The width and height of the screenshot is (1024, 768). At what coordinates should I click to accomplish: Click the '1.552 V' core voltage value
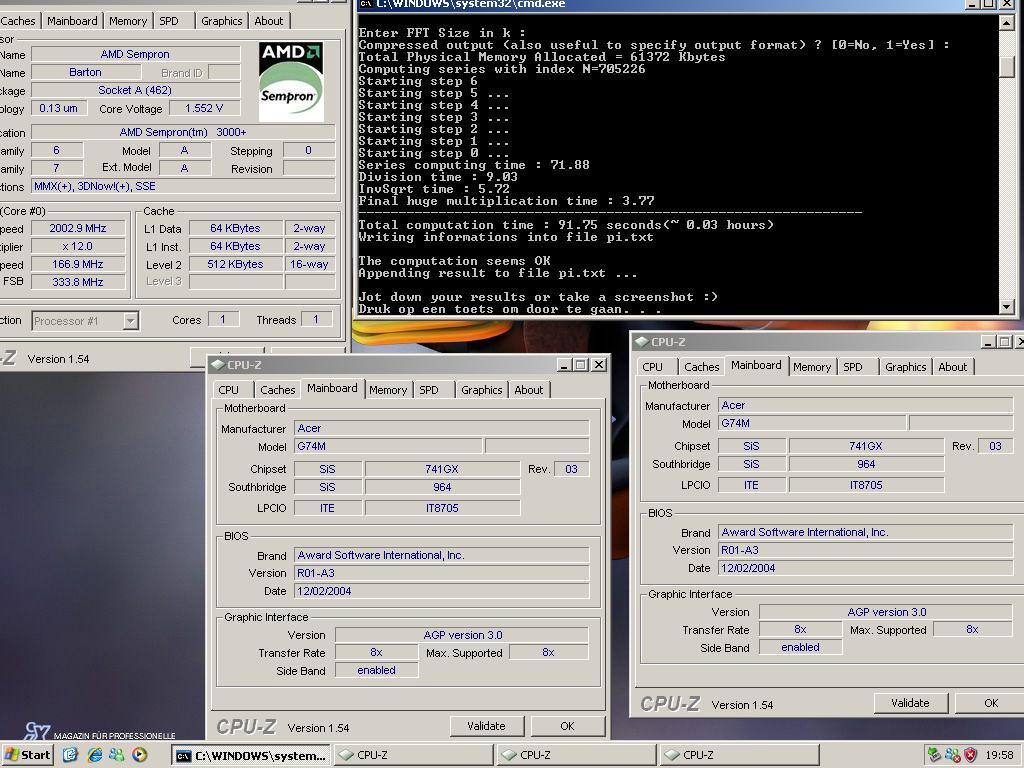pyautogui.click(x=204, y=108)
